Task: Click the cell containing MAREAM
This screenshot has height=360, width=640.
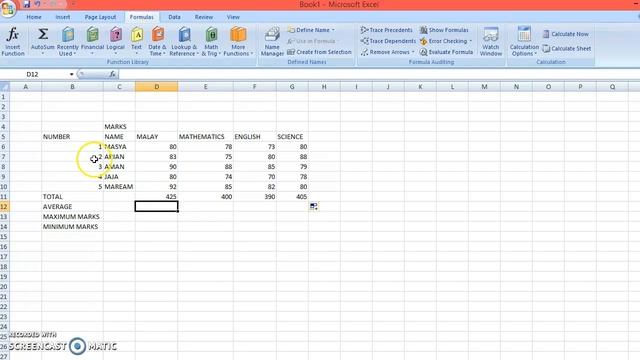Action: (x=119, y=187)
